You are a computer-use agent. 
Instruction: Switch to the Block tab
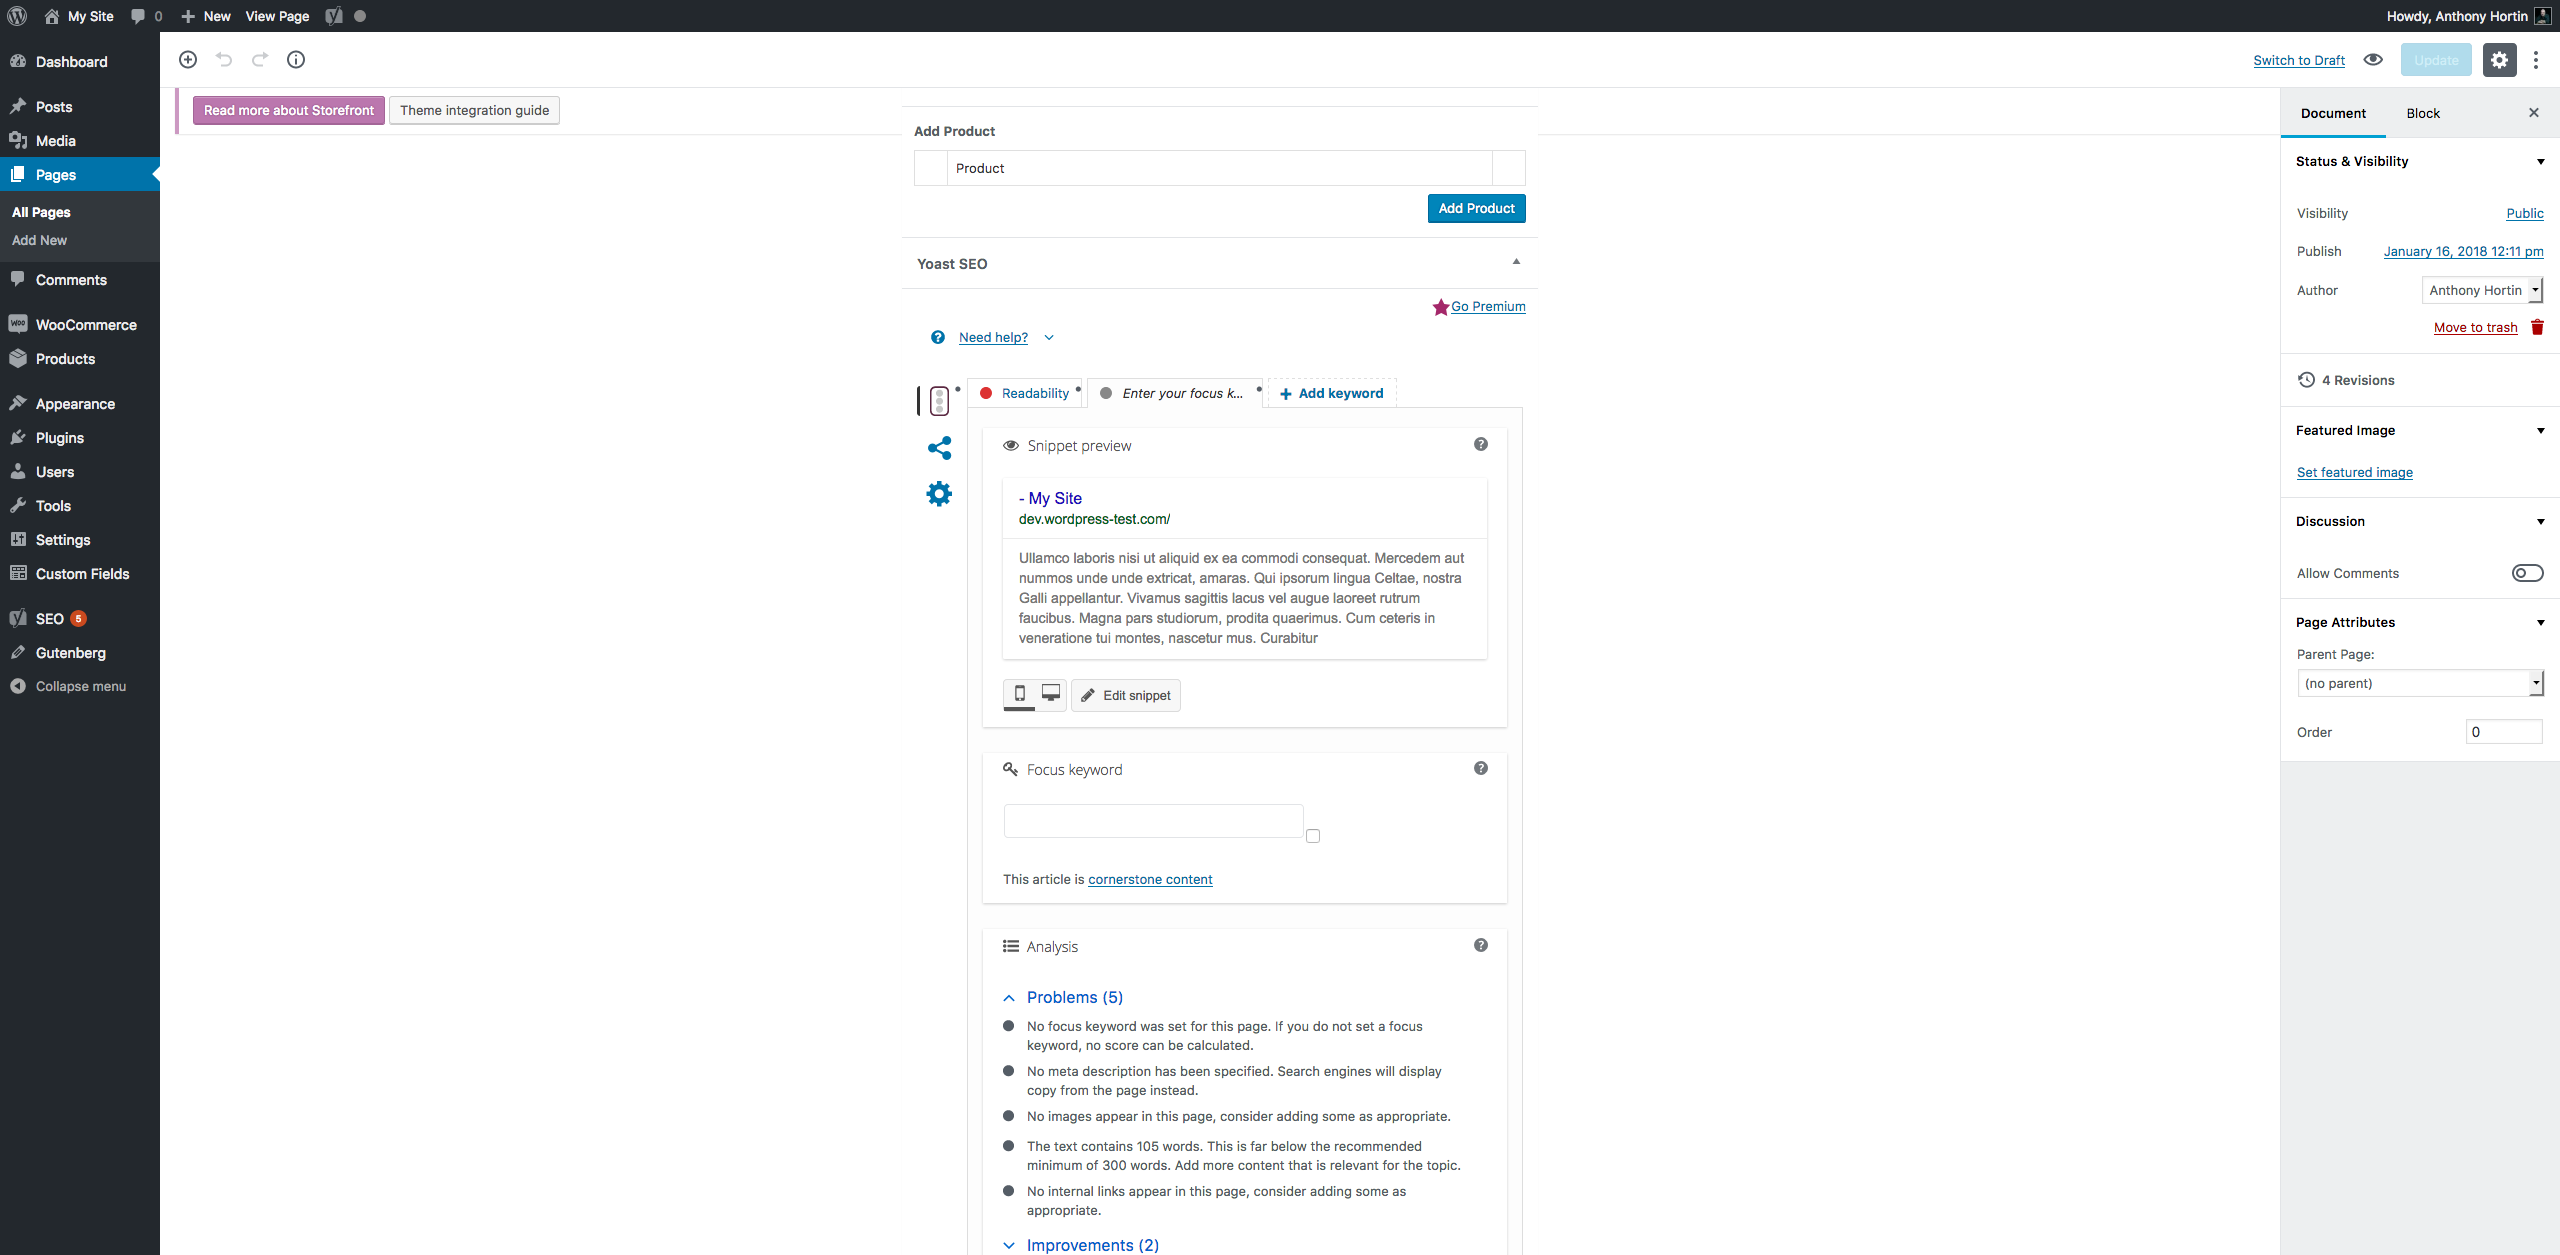coord(2423,113)
